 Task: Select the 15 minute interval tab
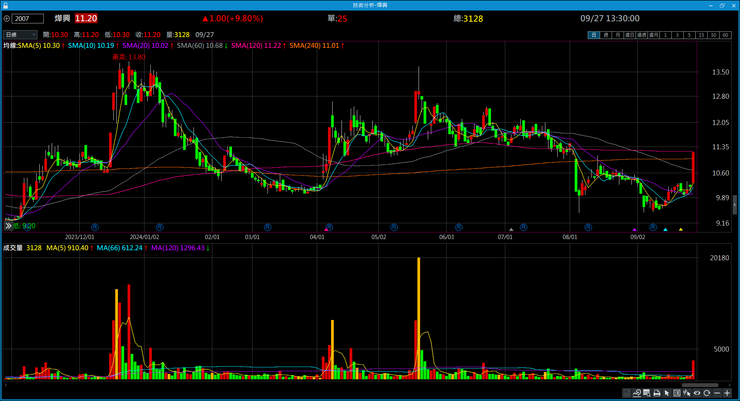tap(701, 35)
